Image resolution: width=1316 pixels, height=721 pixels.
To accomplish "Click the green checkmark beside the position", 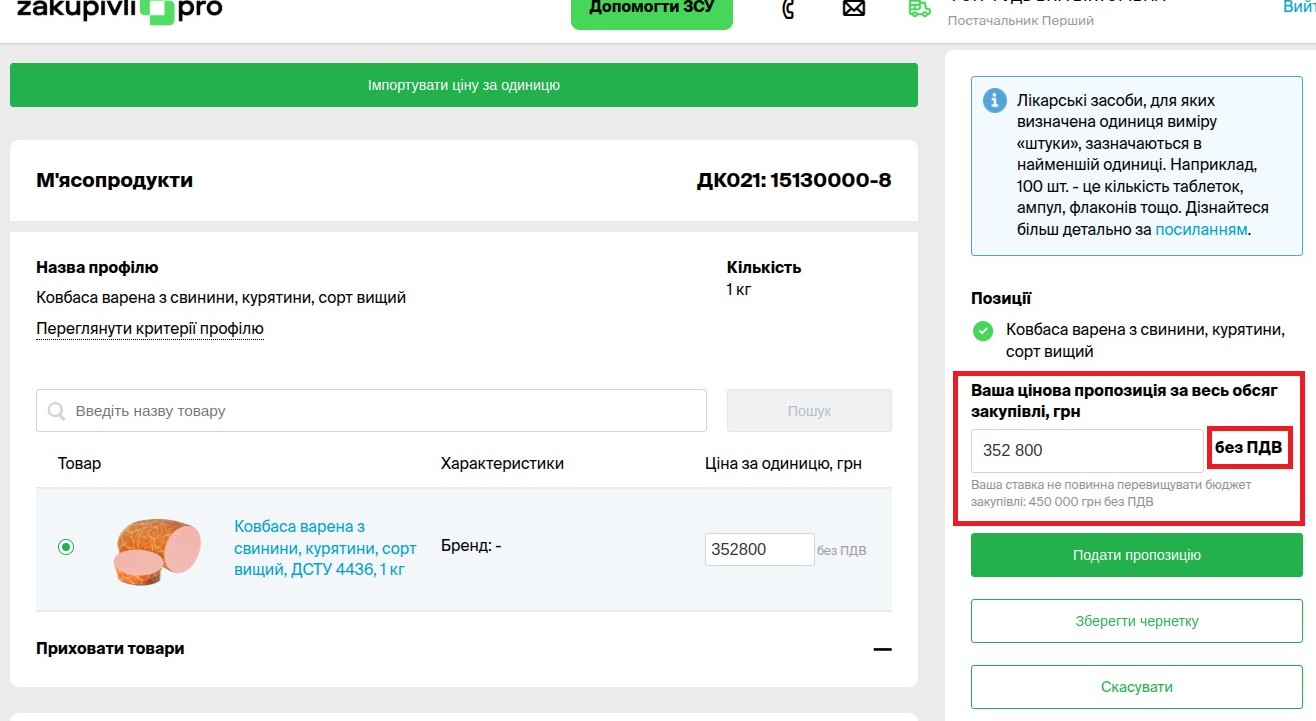I will point(983,330).
